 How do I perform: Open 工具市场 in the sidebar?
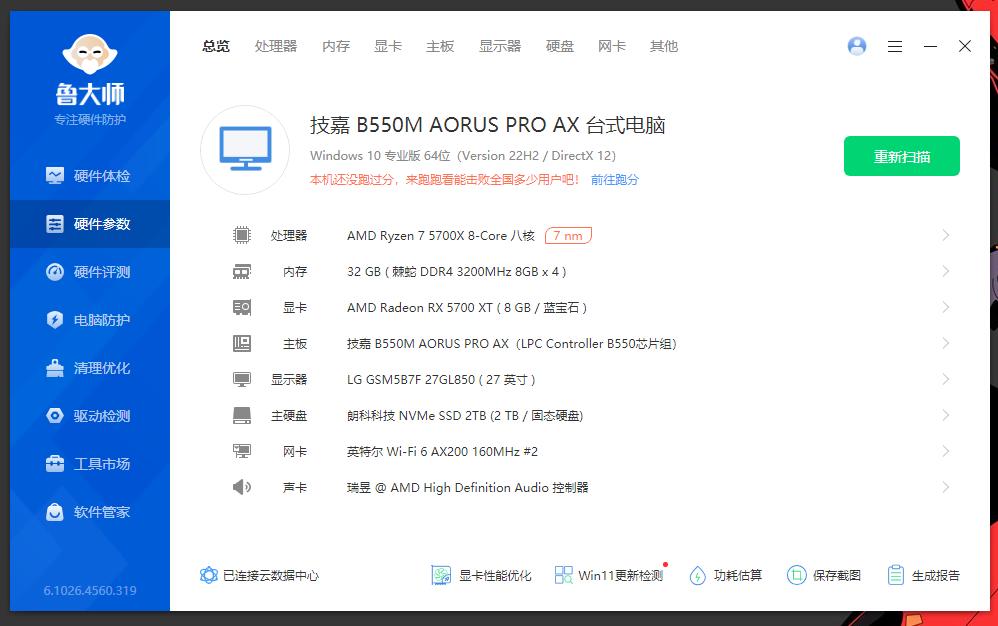point(90,464)
